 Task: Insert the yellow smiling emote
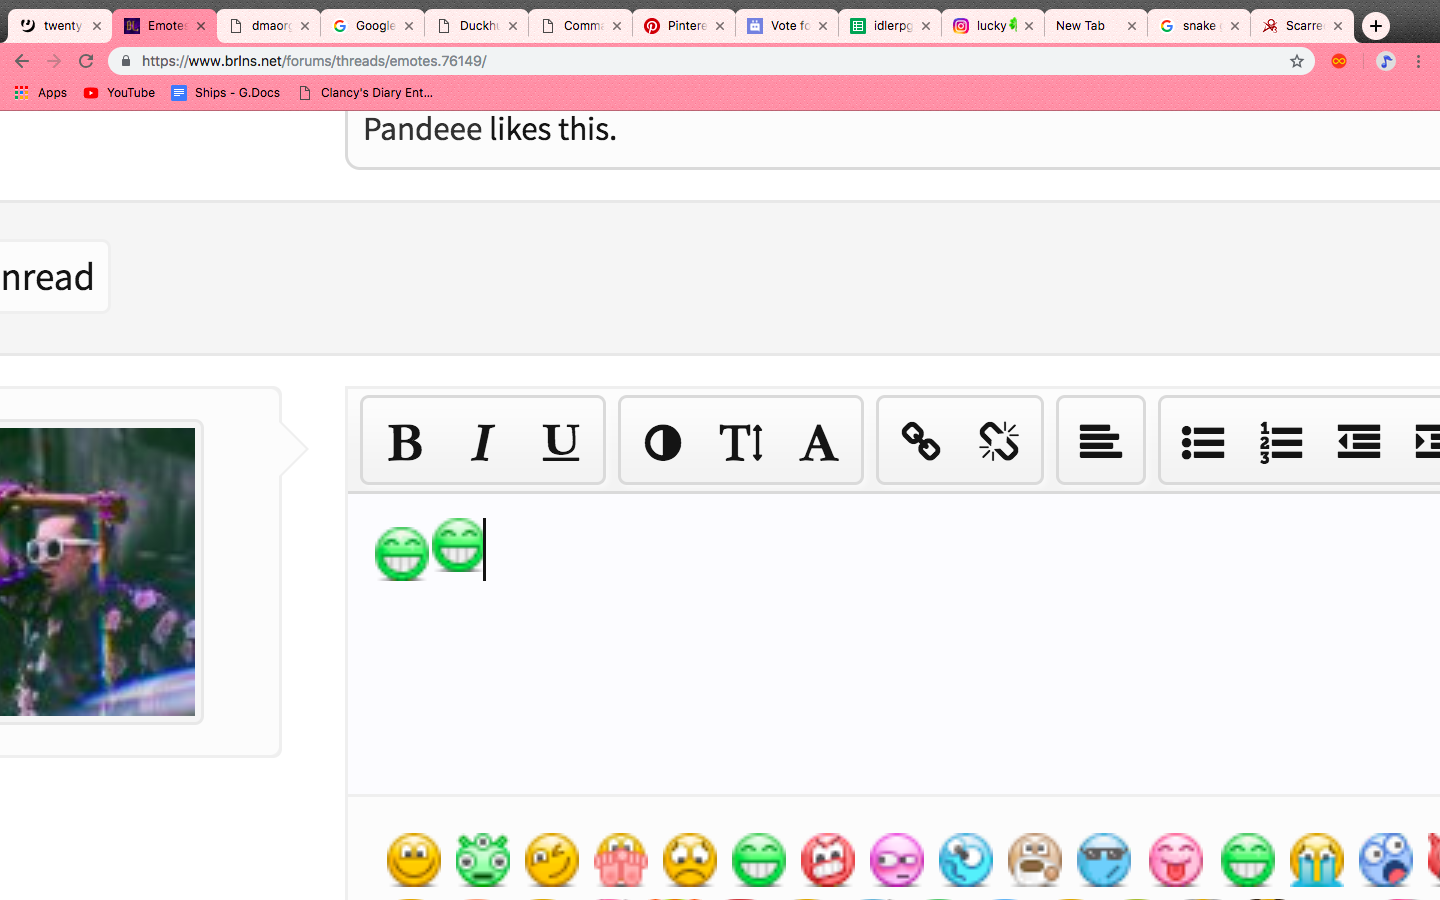(x=414, y=860)
